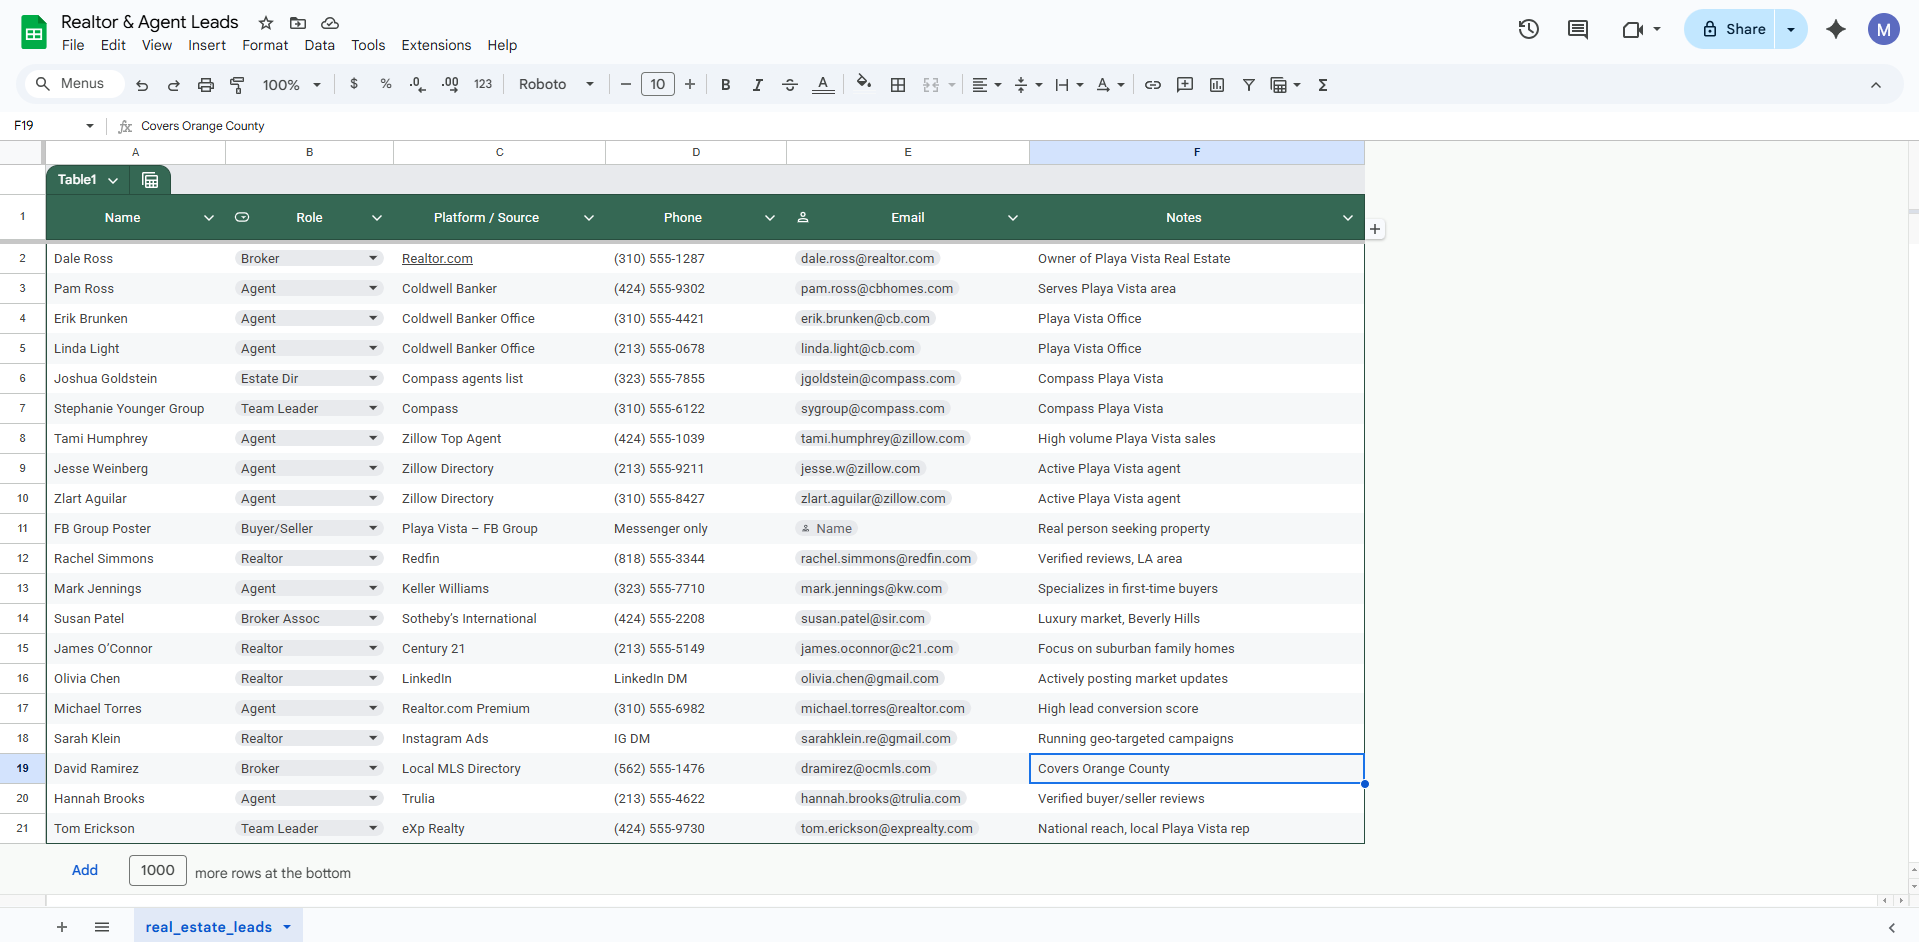Select the real_estate_leads sheet tab
The height and width of the screenshot is (942, 1919).
point(208,927)
